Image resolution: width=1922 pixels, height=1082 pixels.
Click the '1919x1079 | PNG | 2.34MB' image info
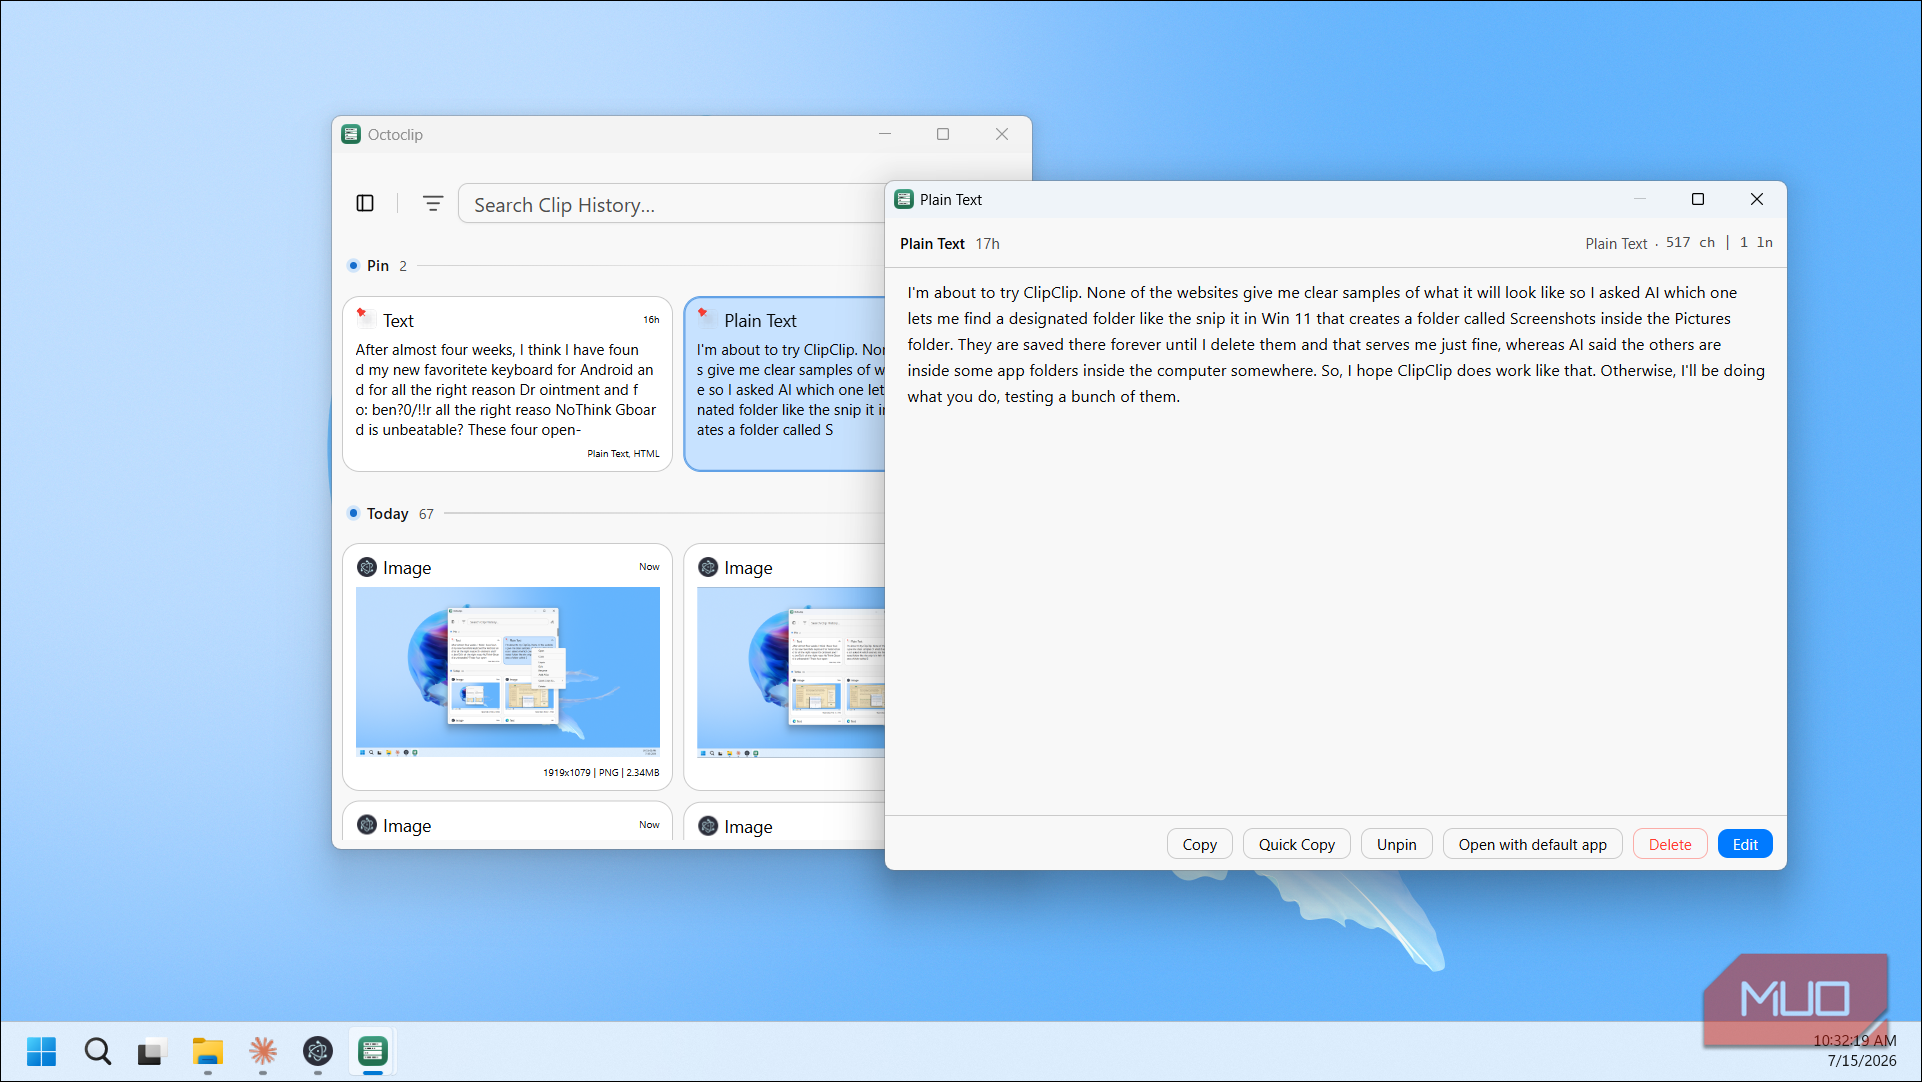click(601, 772)
